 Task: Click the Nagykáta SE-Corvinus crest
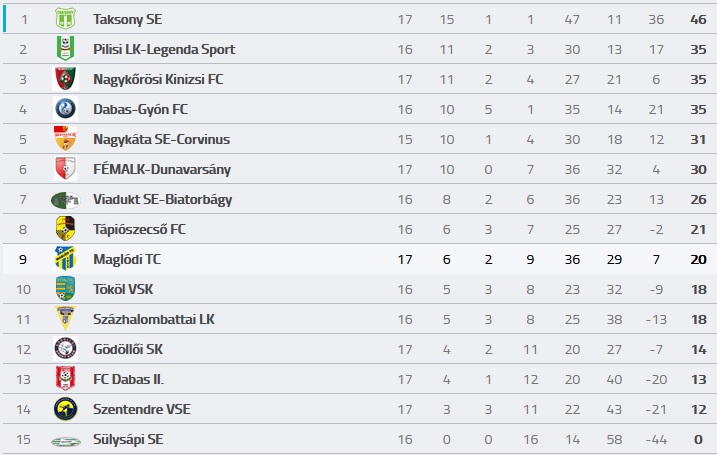[x=65, y=139]
